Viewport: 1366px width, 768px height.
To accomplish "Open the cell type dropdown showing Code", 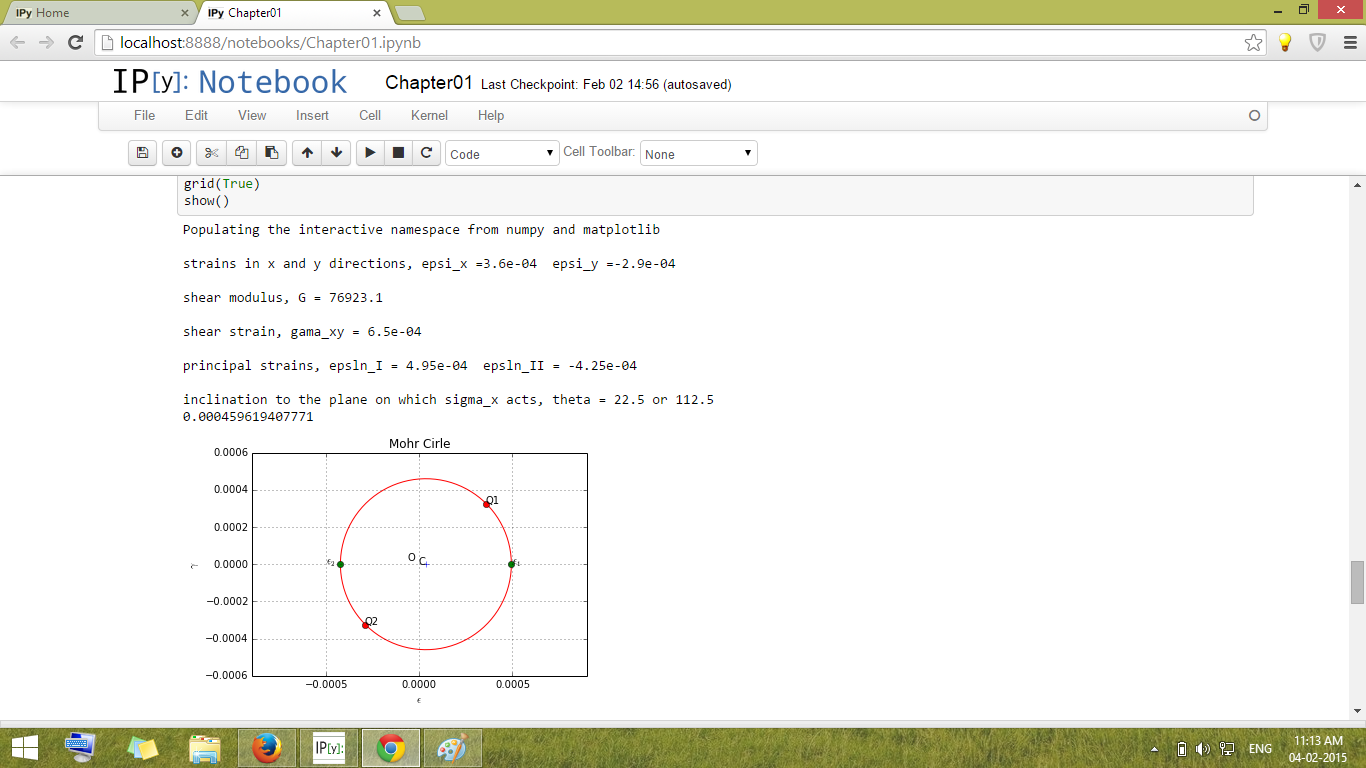I will coord(502,154).
